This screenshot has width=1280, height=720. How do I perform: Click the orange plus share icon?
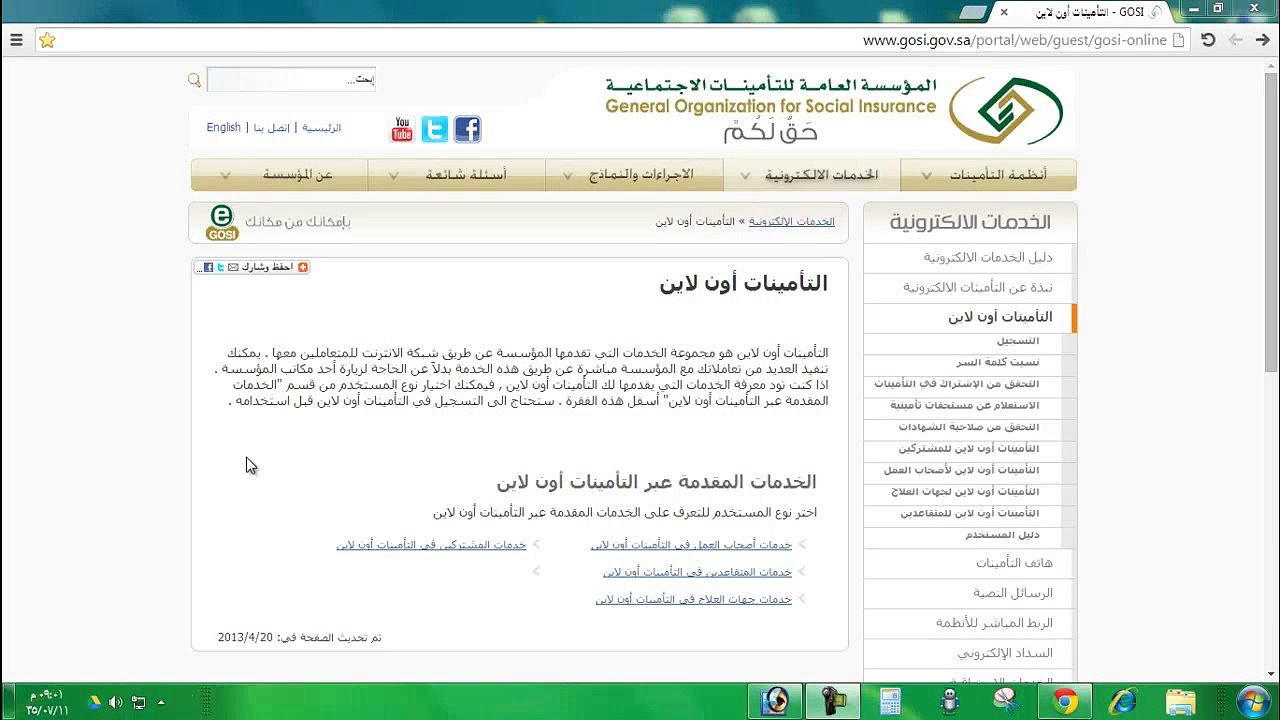point(303,267)
